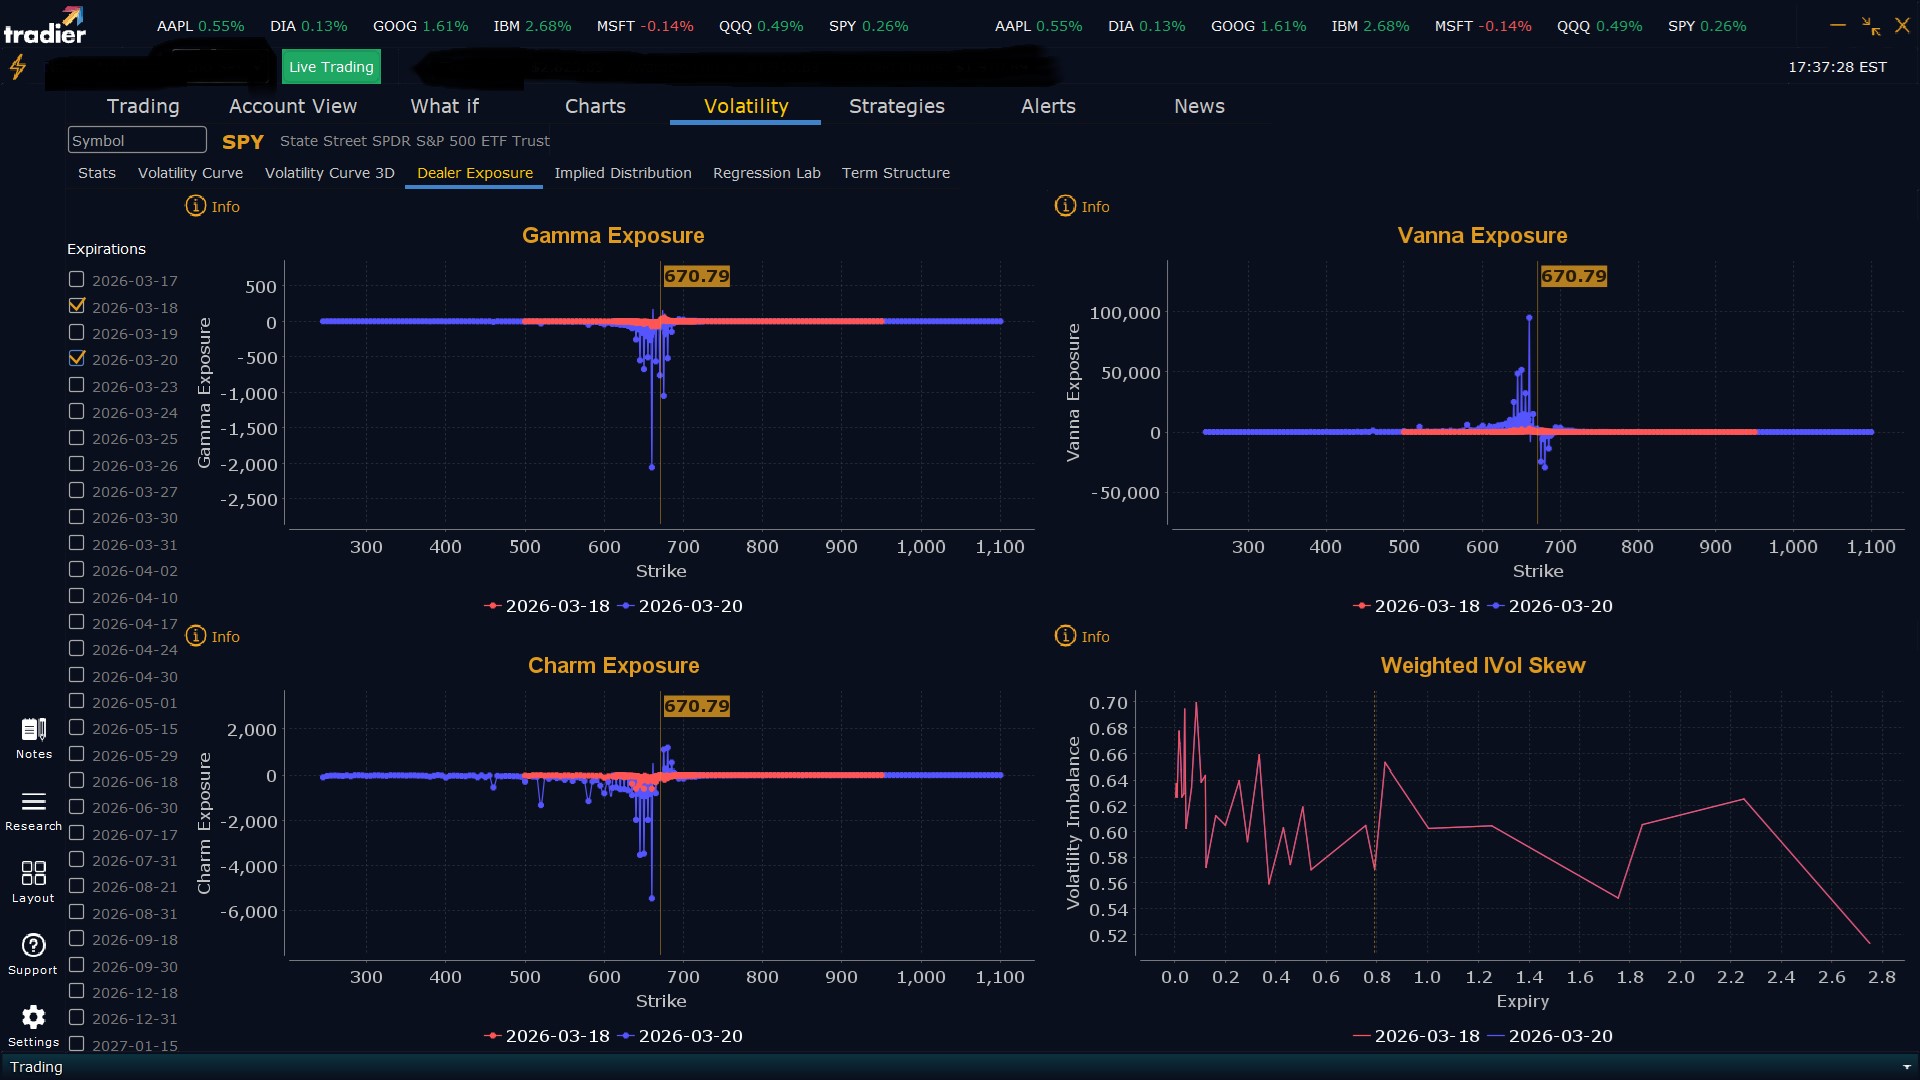
Task: Click Info icon above Gamma Exposure
Action: click(196, 206)
